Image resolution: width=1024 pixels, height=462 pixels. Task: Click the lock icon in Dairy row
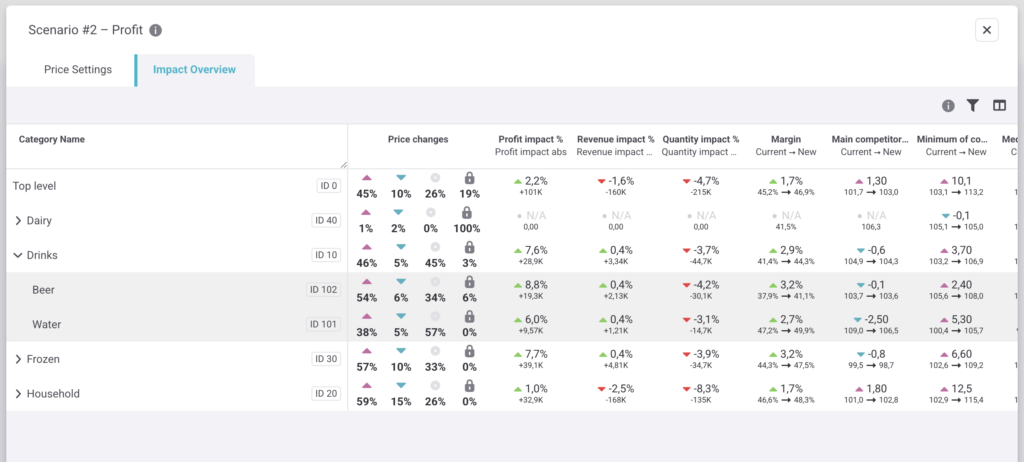click(x=466, y=212)
